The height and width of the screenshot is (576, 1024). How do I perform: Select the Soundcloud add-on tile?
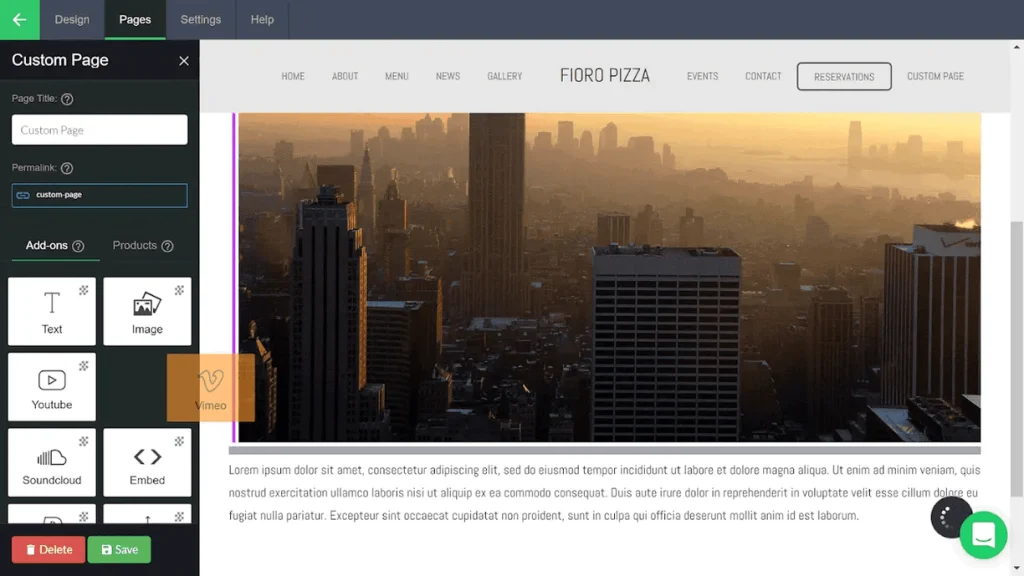[x=52, y=462]
